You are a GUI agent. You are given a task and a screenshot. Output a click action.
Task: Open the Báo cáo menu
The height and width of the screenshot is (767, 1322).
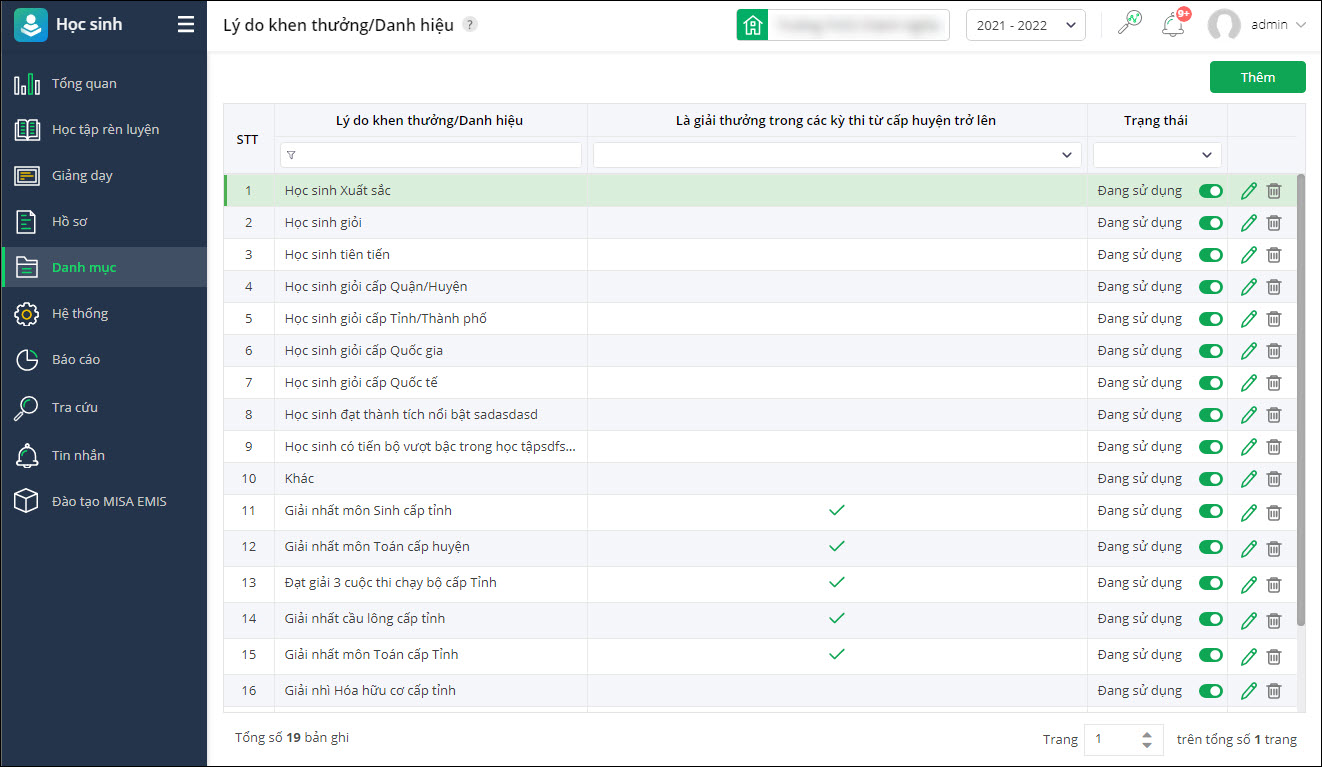[104, 360]
